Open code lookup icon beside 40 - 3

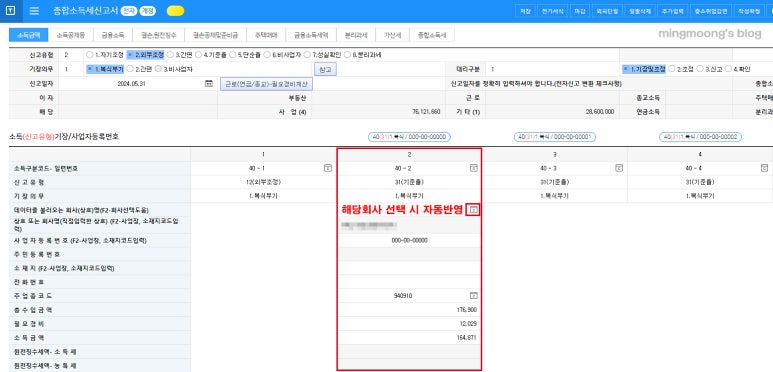pos(619,168)
